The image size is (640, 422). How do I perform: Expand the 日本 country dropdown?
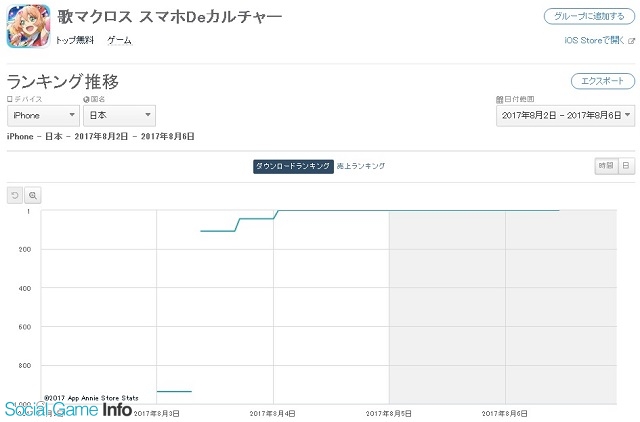pyautogui.click(x=119, y=115)
